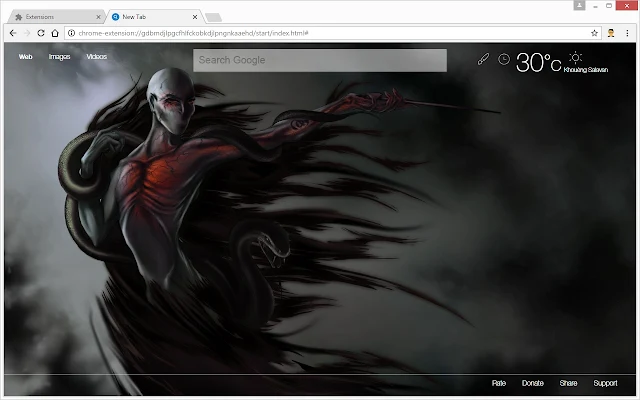Click the Khoueng Salavan location label
The height and width of the screenshot is (400, 640).
(x=586, y=70)
